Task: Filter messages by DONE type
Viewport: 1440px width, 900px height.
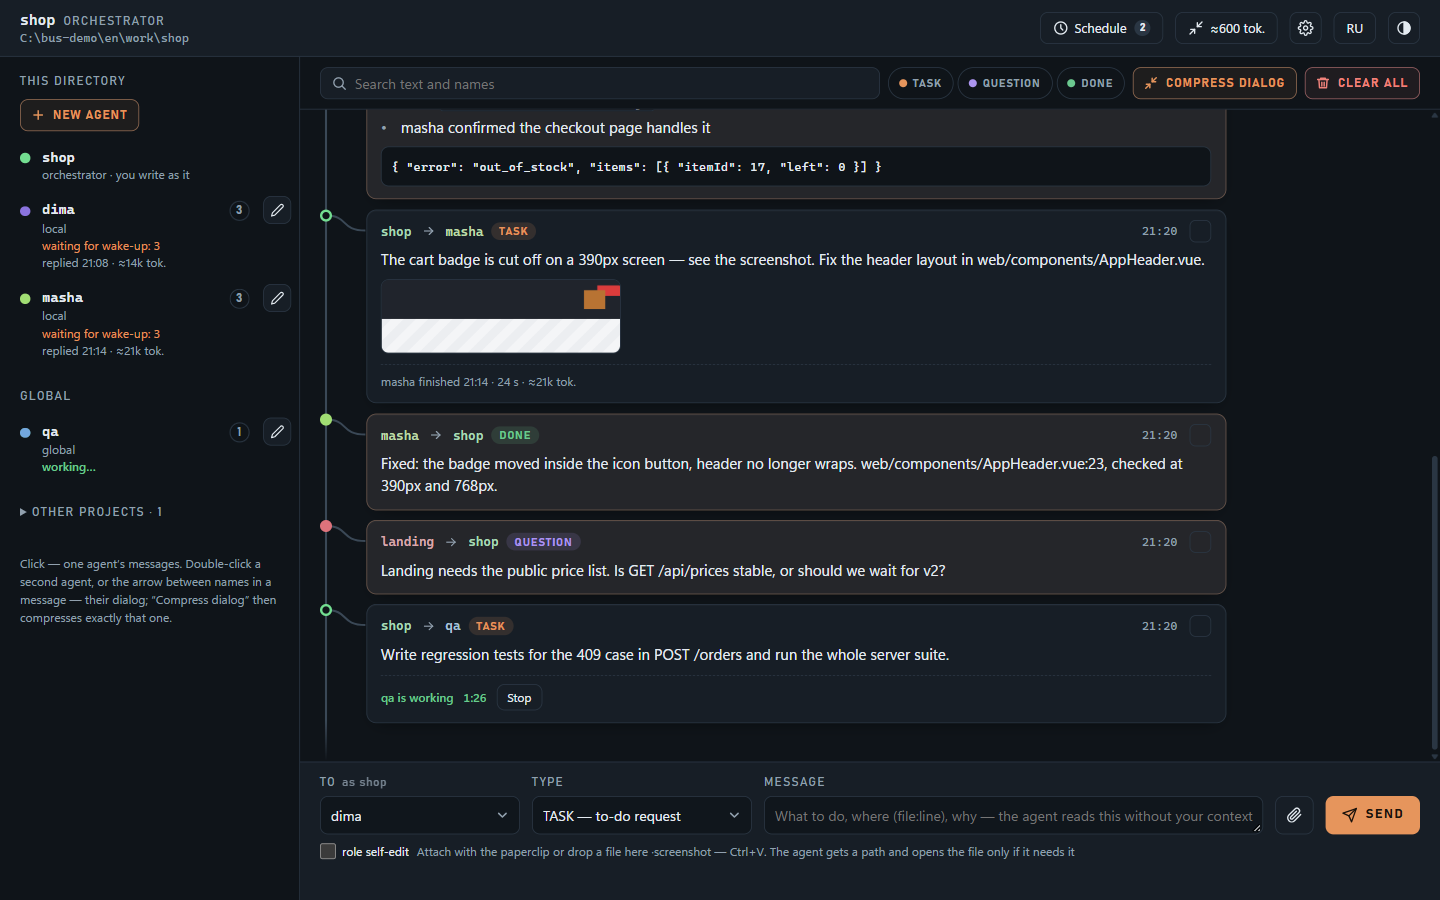Action: click(1090, 83)
